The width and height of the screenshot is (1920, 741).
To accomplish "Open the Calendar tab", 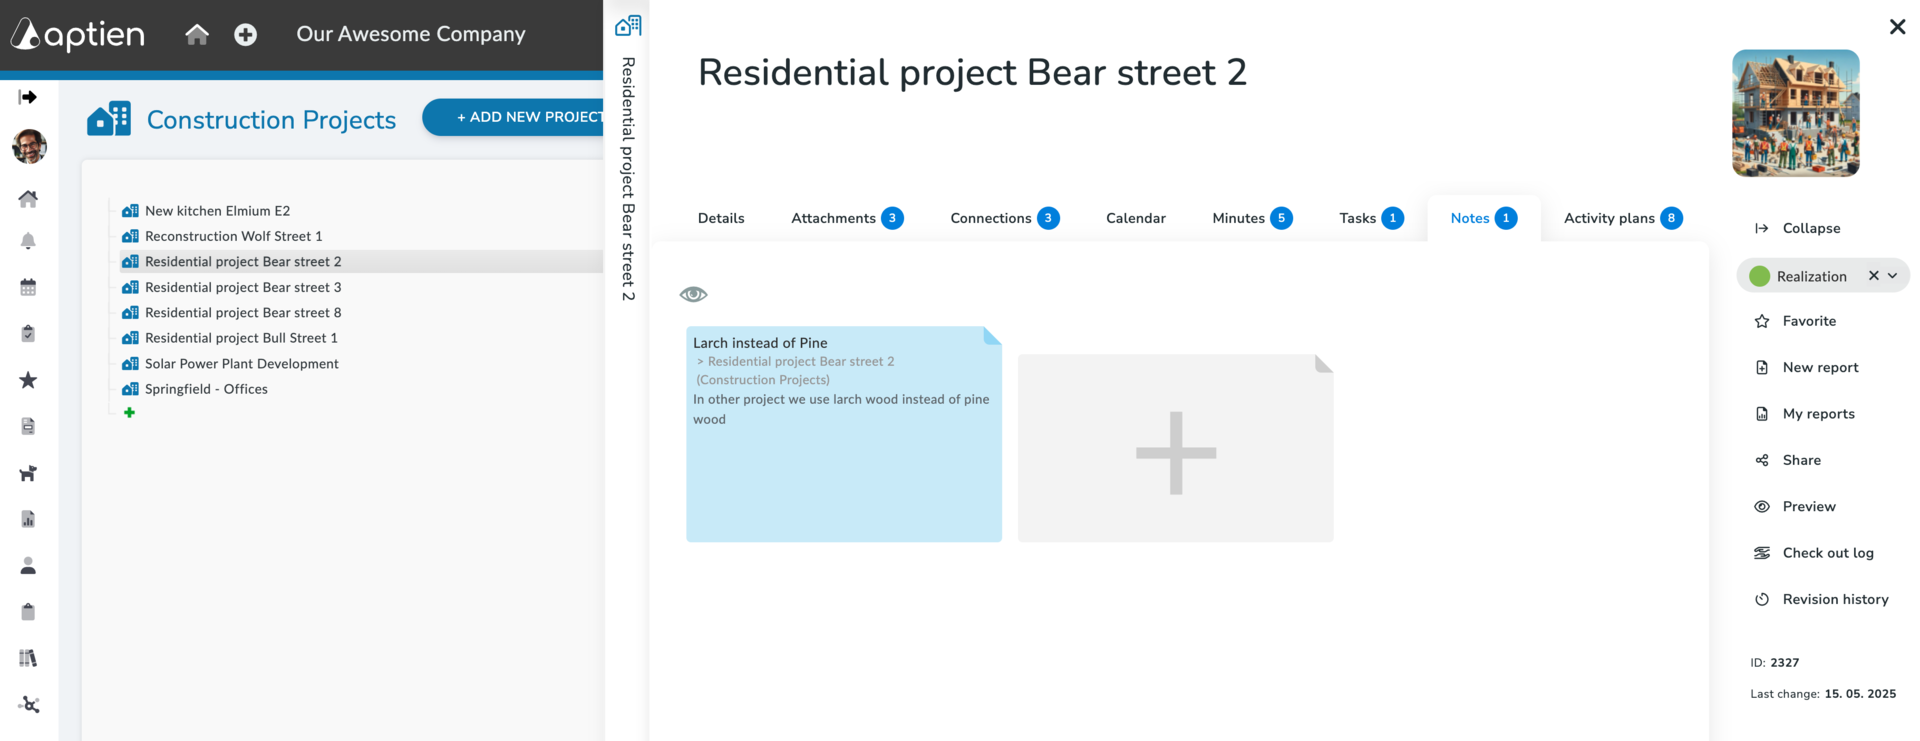I will (1136, 218).
